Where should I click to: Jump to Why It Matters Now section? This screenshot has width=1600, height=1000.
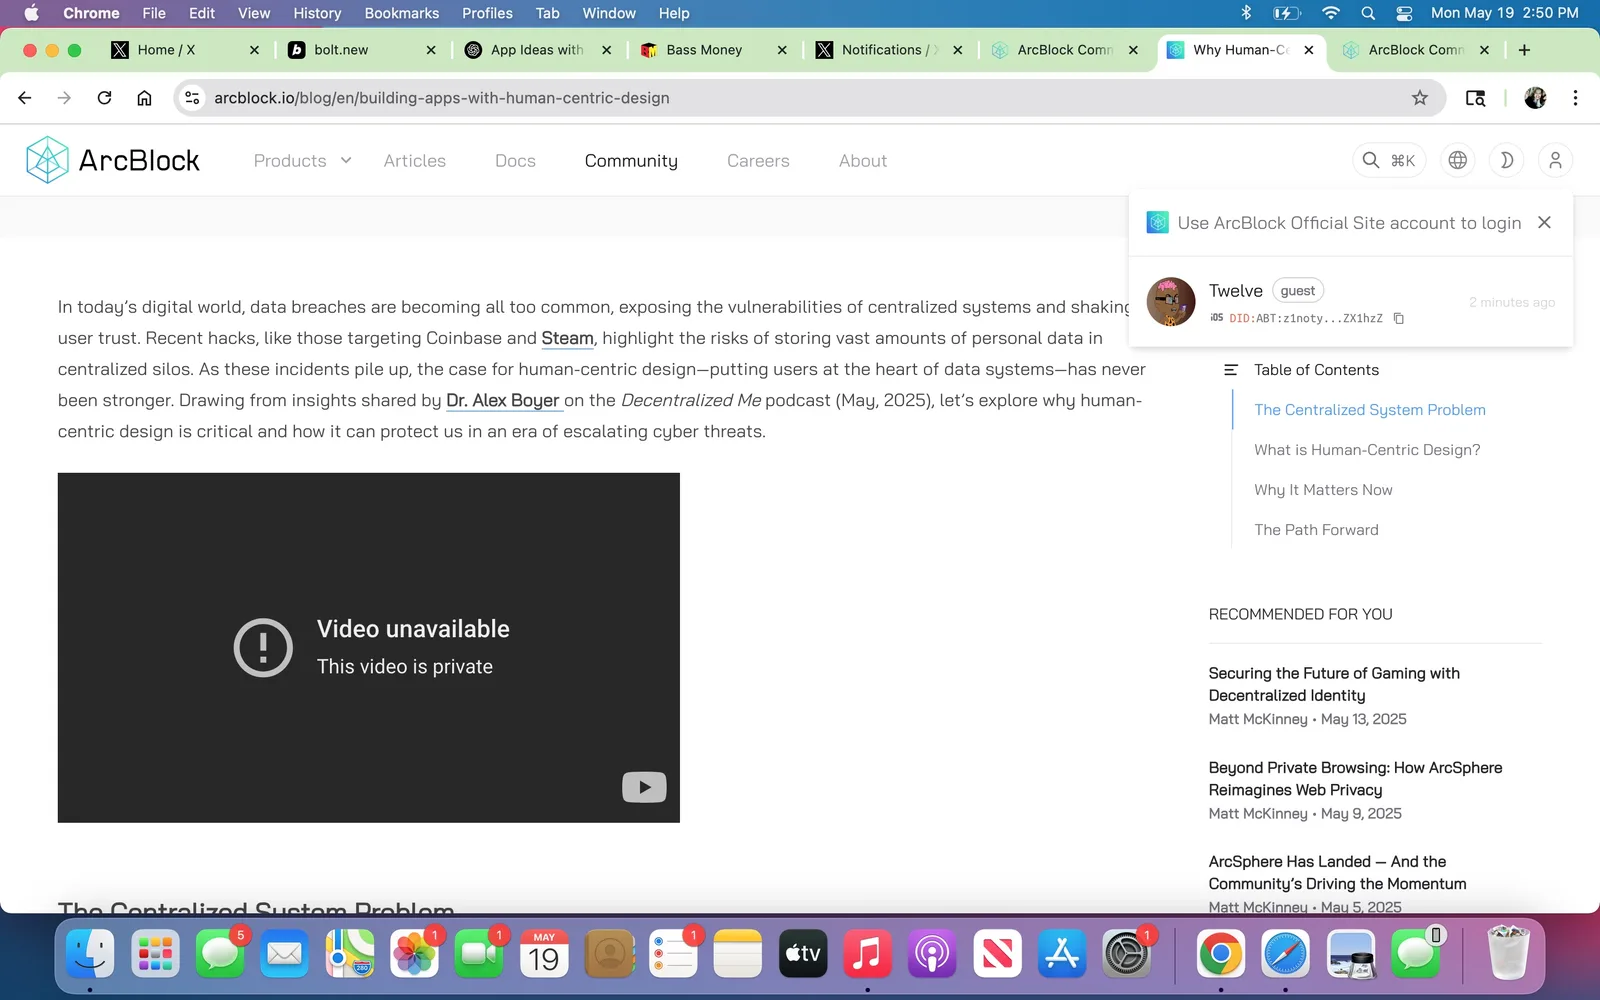[1323, 490]
